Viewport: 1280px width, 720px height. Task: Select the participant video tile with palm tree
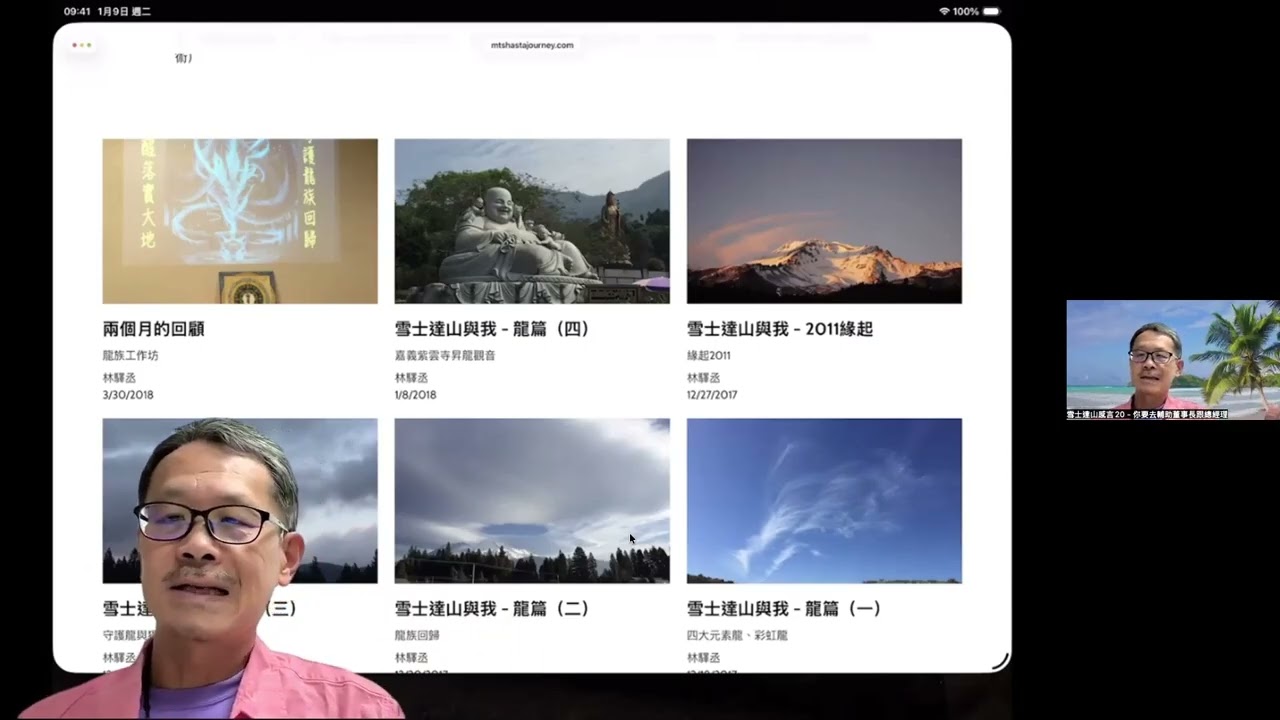click(x=1172, y=360)
